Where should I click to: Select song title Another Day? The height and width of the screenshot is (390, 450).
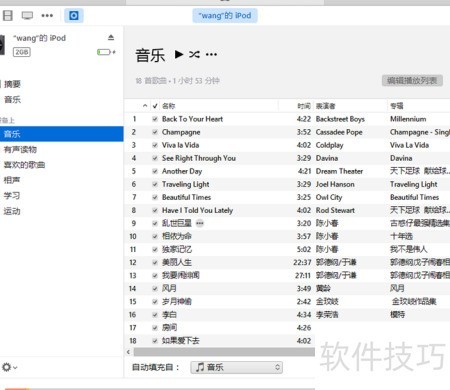[182, 171]
